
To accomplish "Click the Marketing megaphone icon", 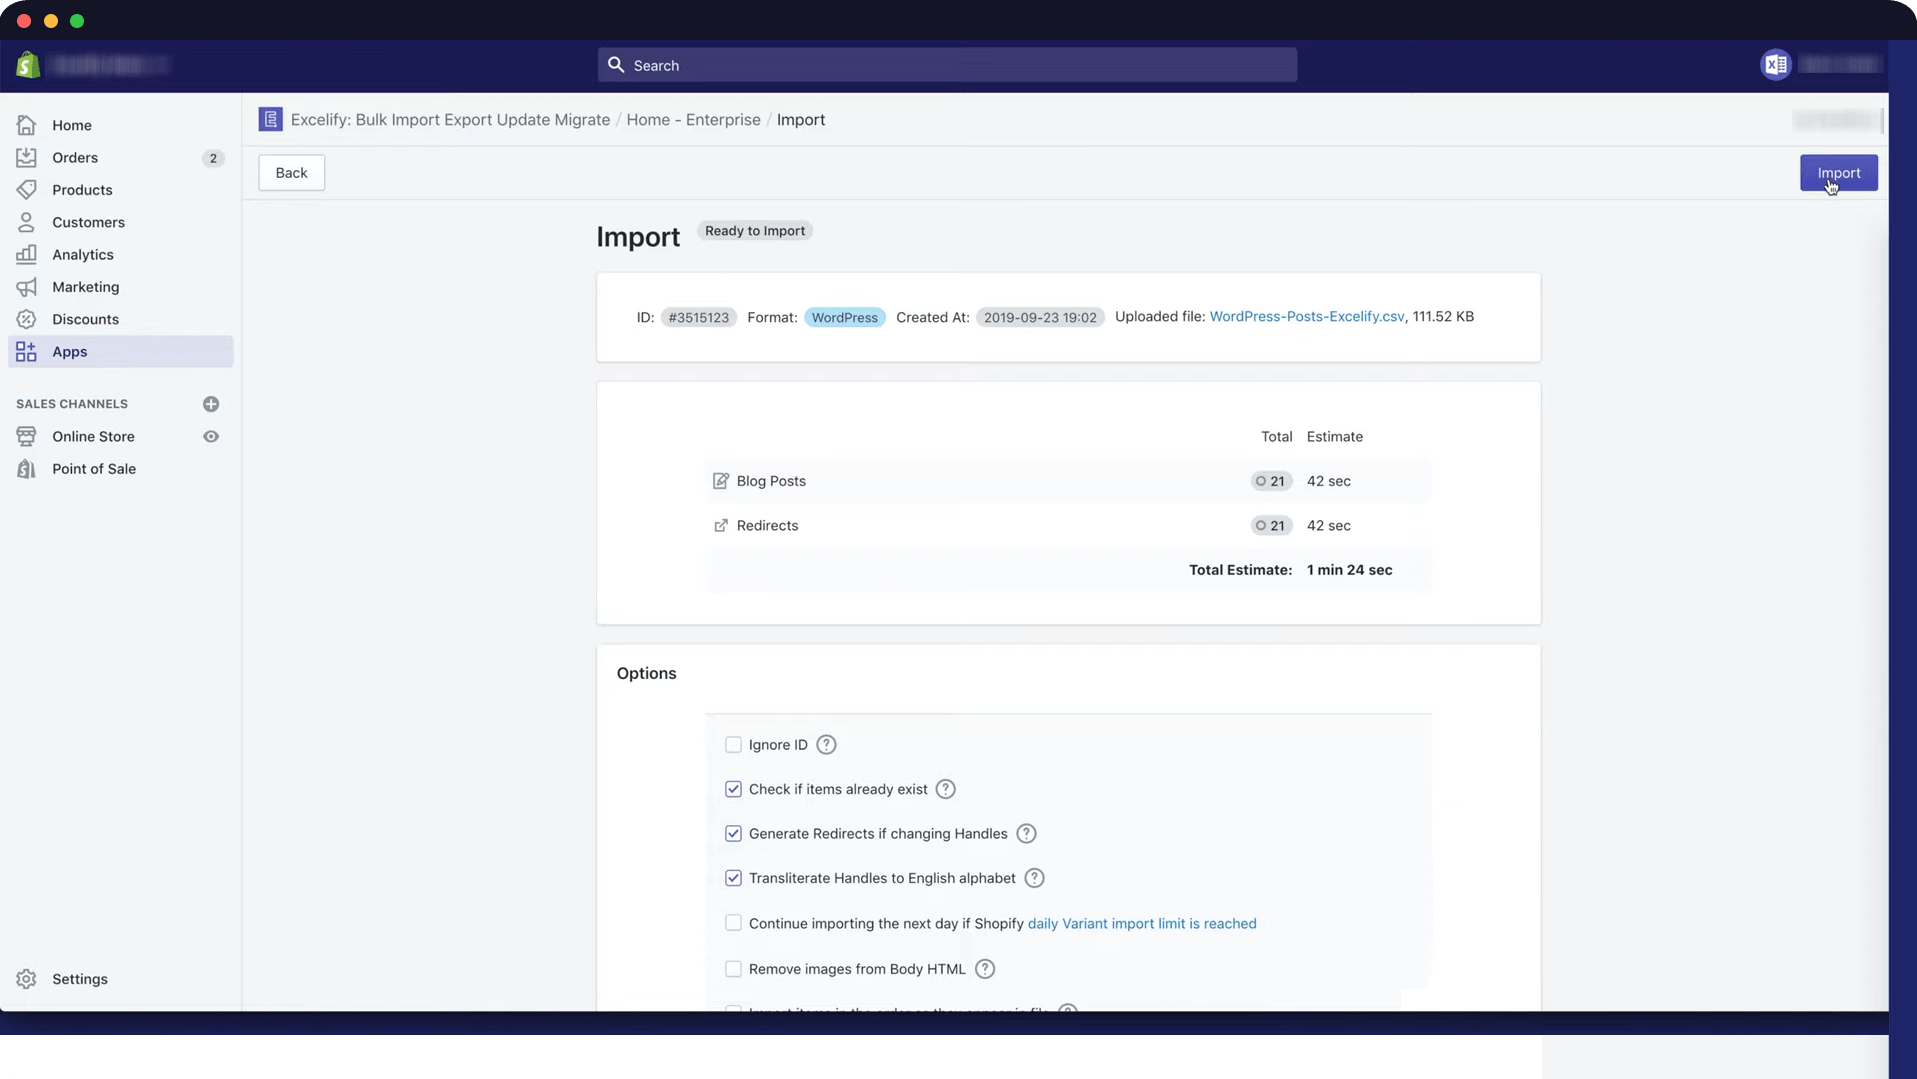I will 26,287.
